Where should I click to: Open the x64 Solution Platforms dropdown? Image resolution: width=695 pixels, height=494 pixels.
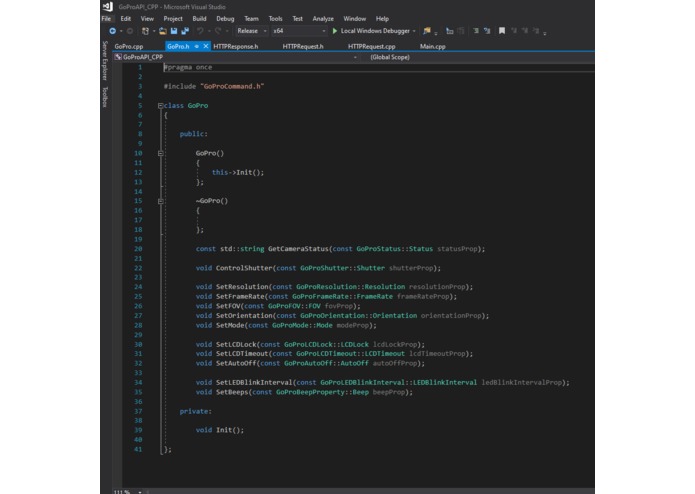point(299,31)
